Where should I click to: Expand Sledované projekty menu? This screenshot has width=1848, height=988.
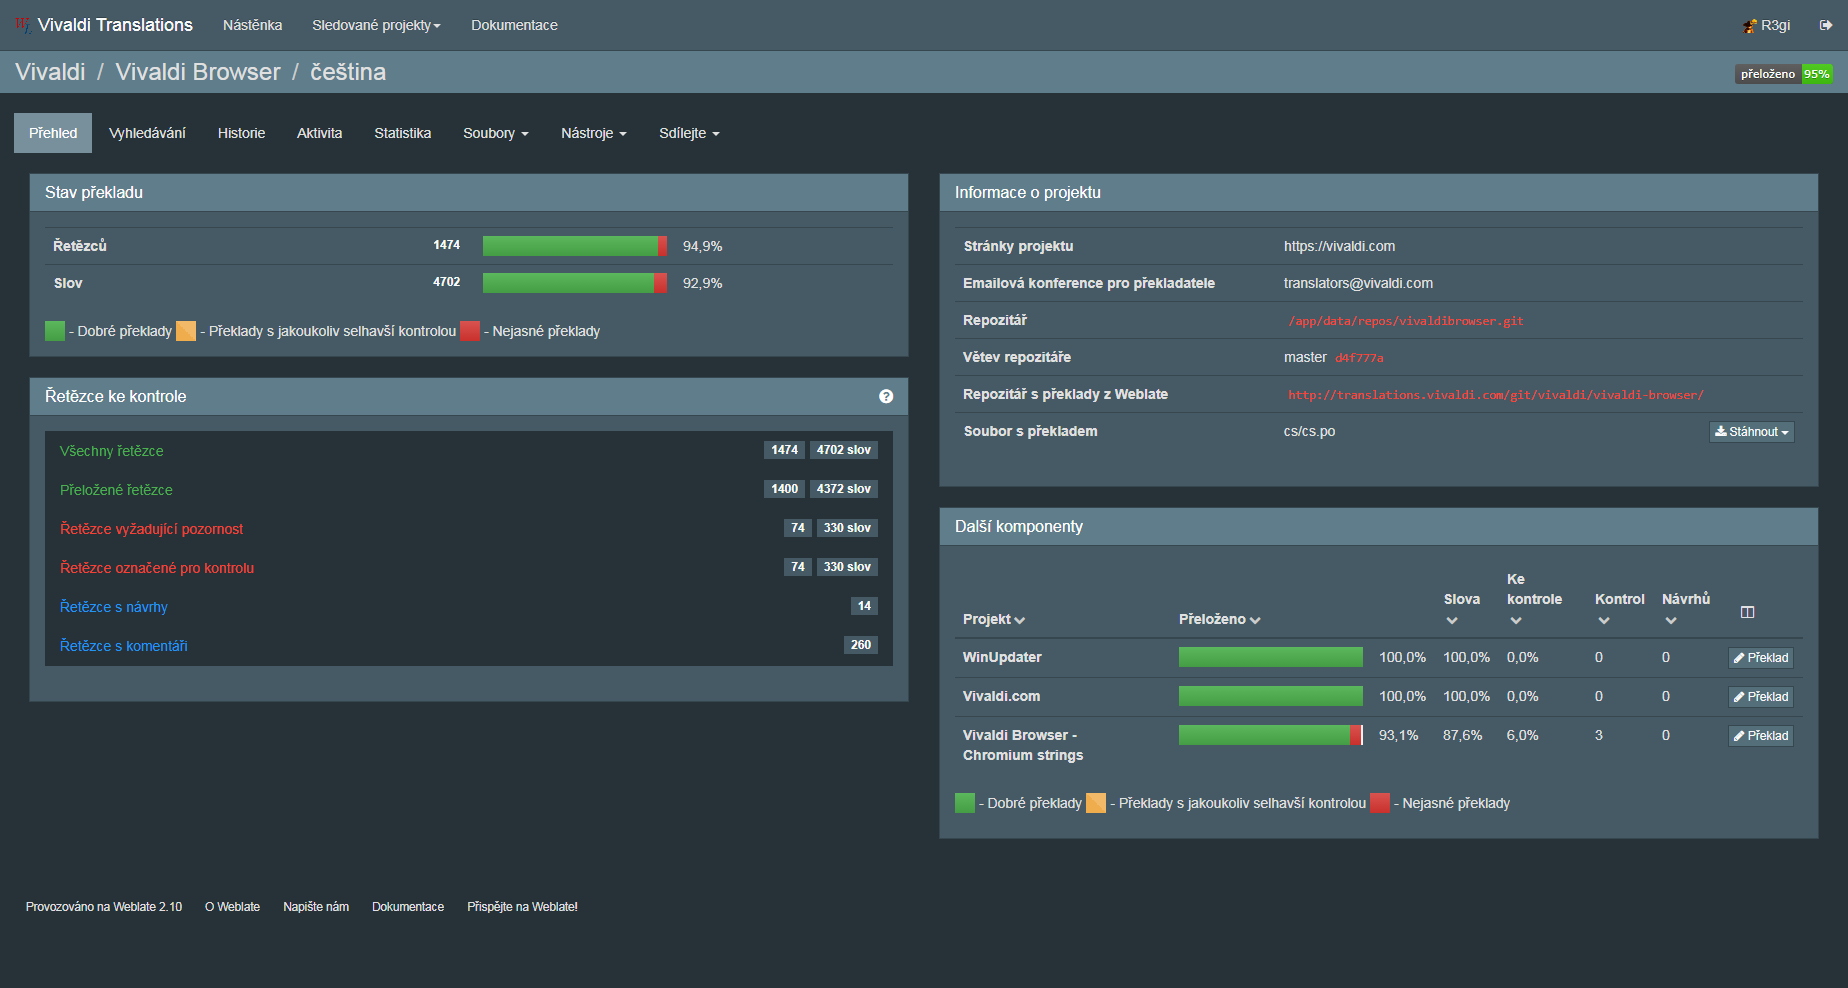[x=376, y=25]
